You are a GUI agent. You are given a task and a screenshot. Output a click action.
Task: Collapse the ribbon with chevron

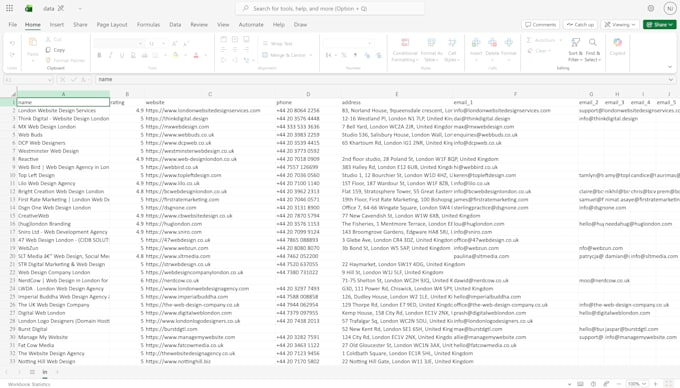(x=670, y=67)
